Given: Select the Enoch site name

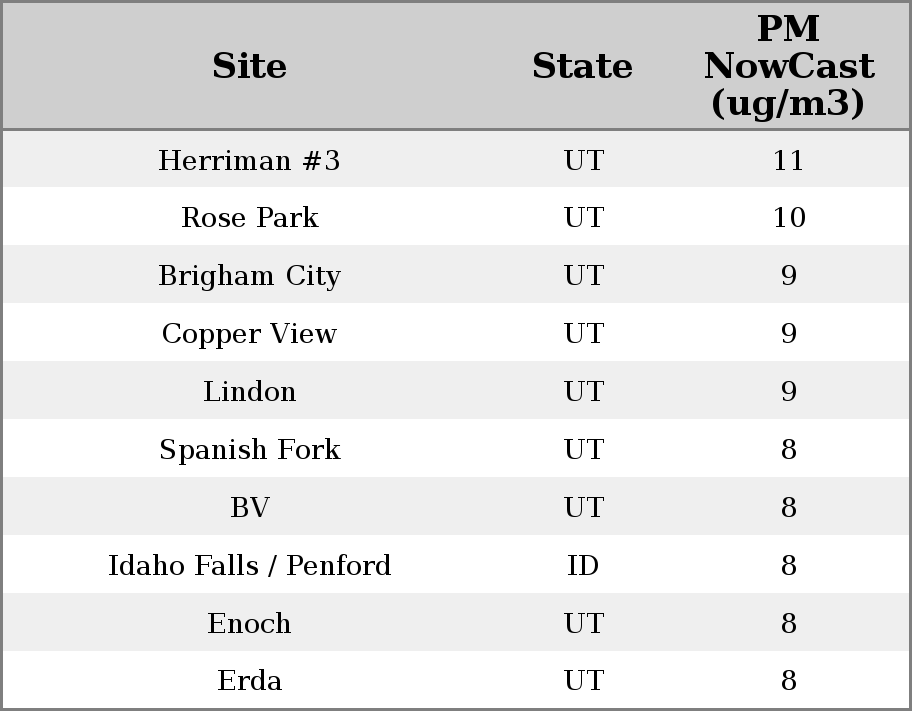Looking at the screenshot, I should point(249,624).
